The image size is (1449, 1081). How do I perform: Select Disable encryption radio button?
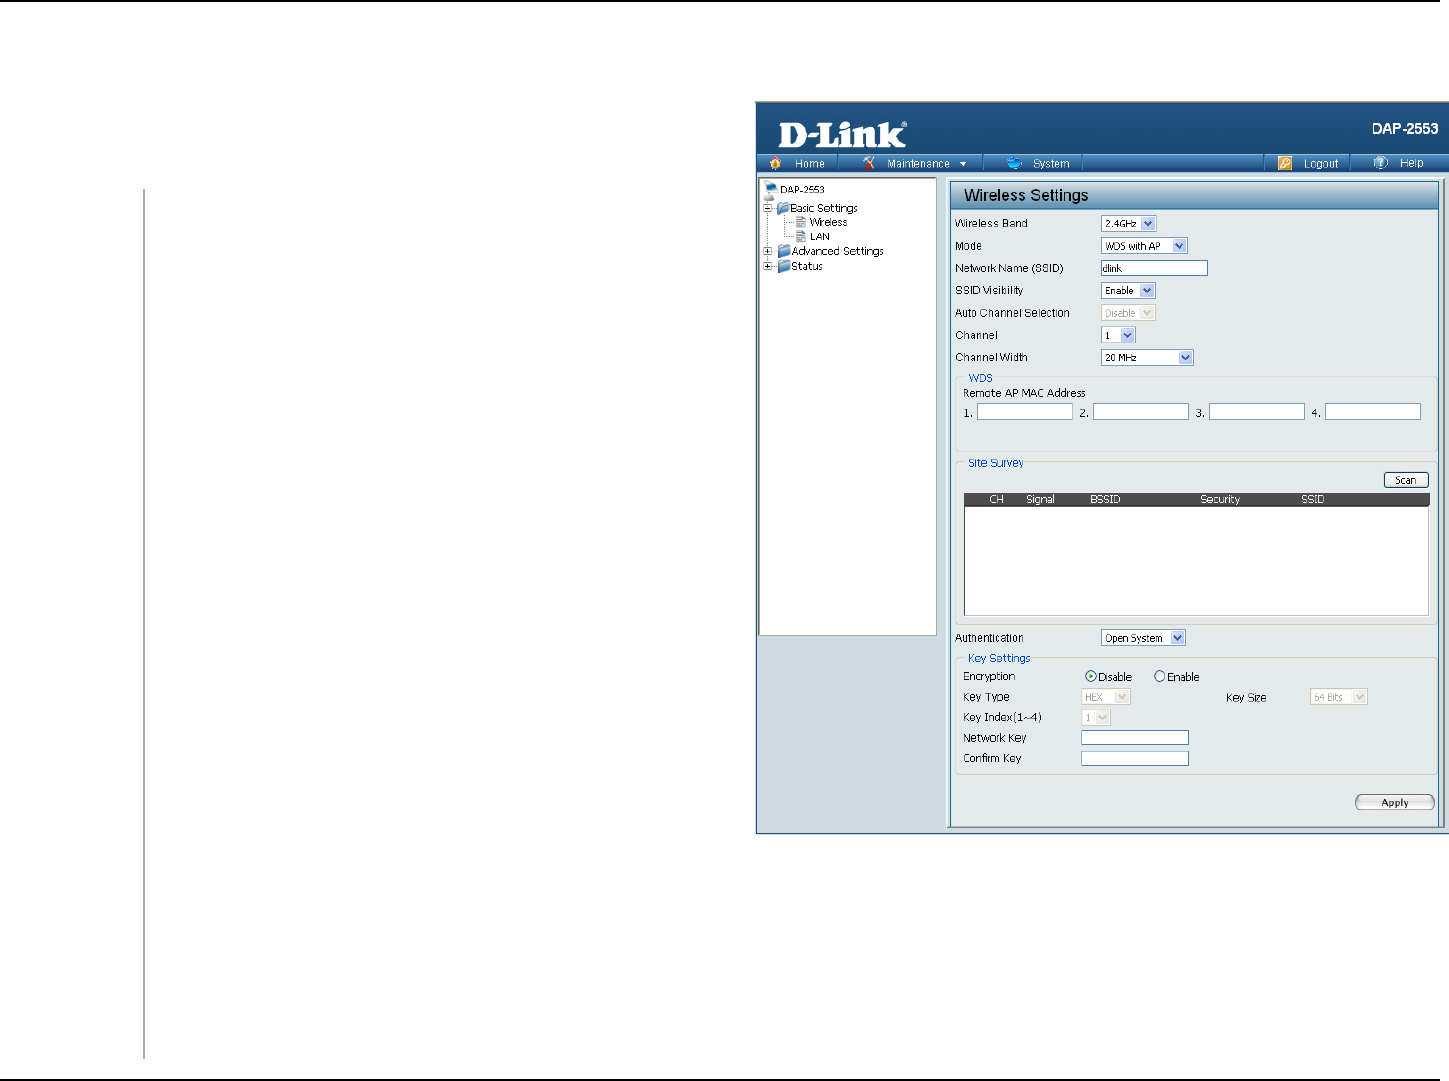tap(1091, 677)
